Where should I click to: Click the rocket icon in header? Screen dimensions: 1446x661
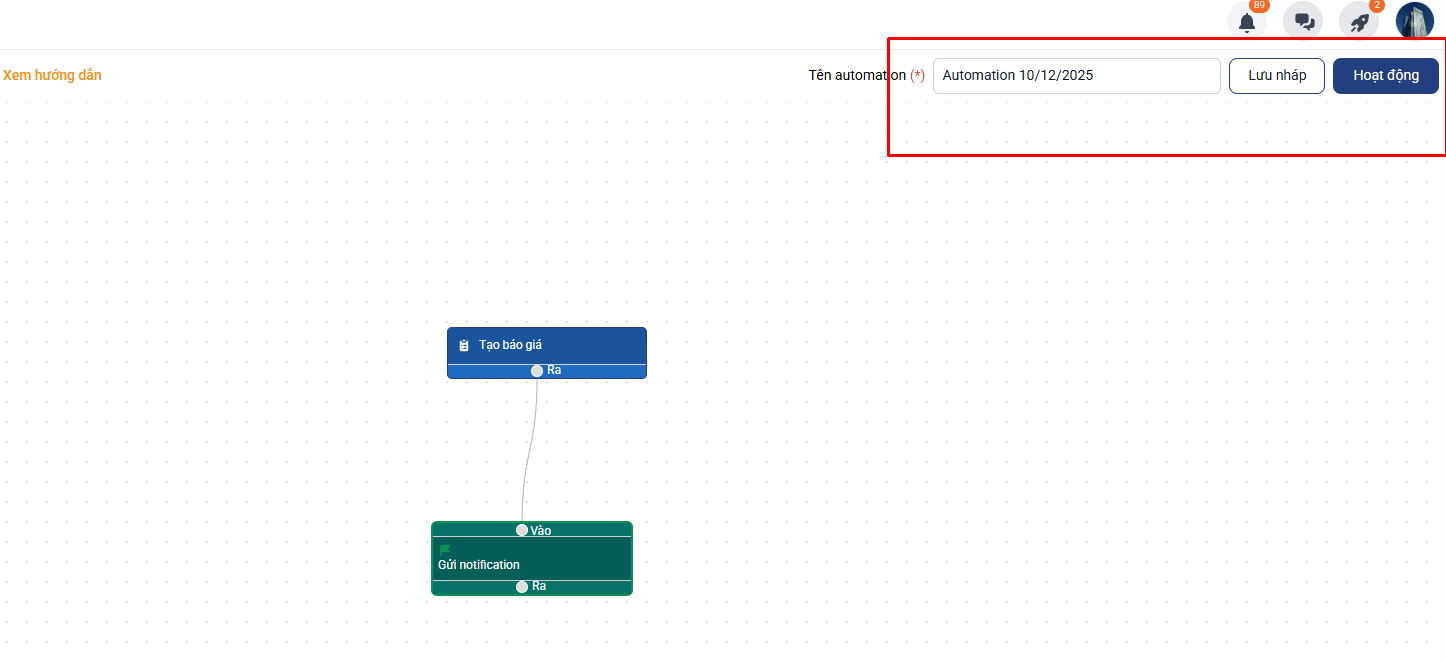1358,22
